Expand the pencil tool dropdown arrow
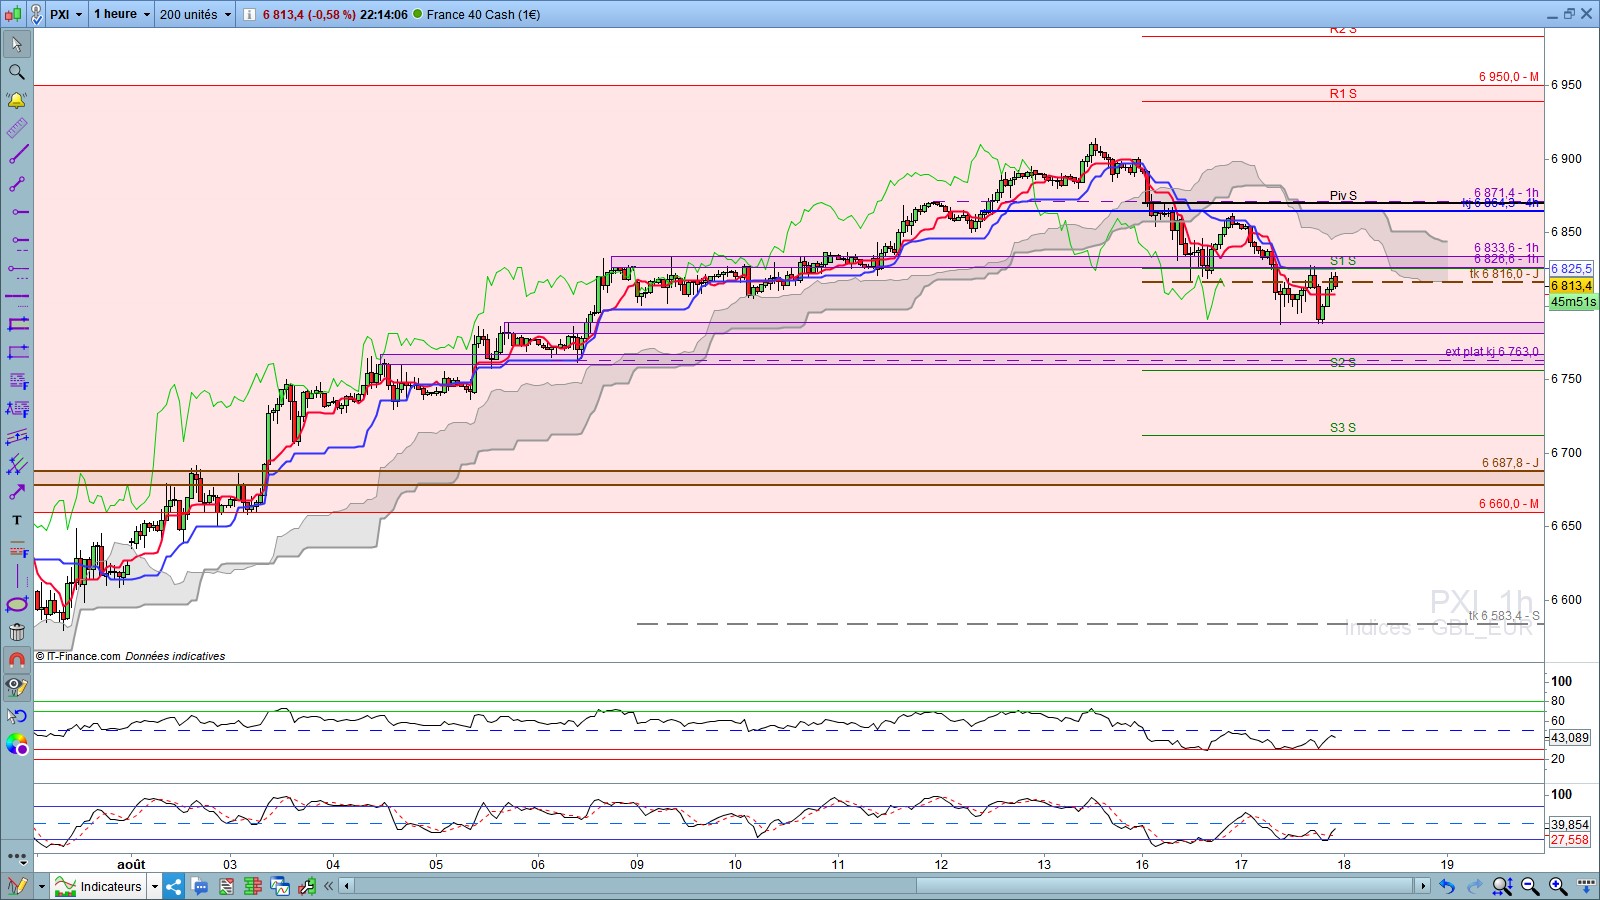The height and width of the screenshot is (900, 1600). click(42, 886)
